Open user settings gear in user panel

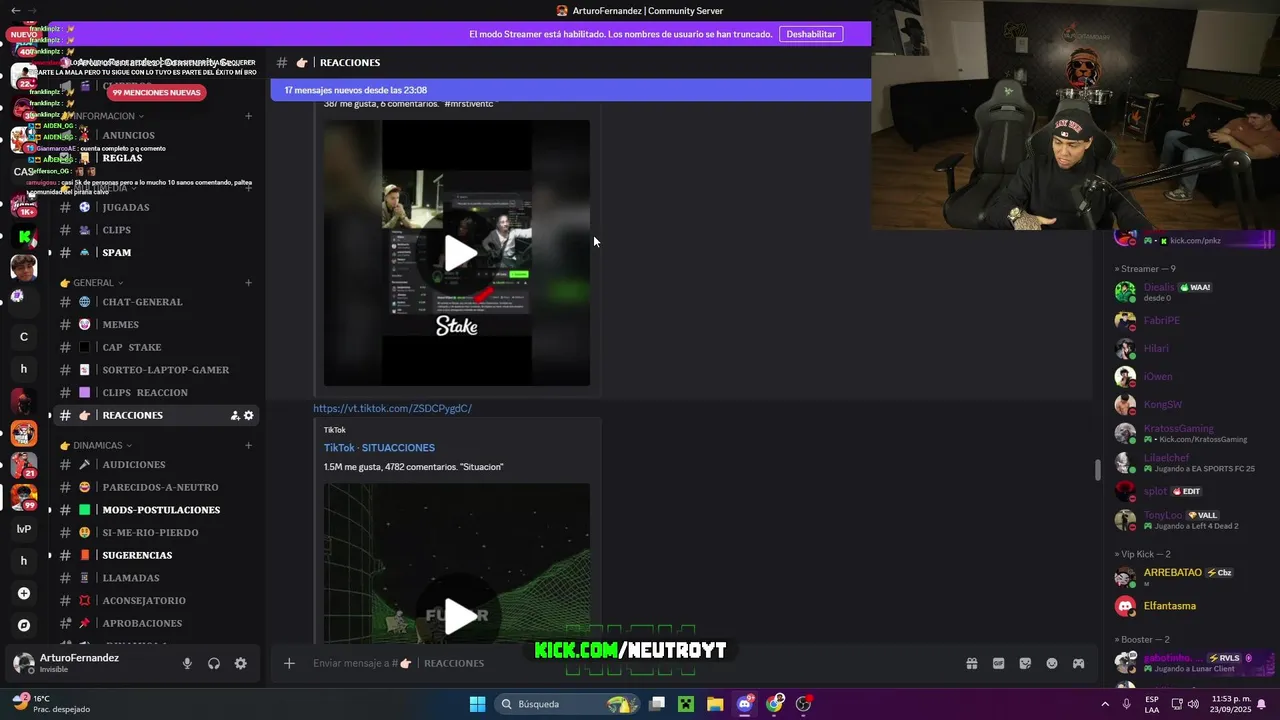coord(241,663)
